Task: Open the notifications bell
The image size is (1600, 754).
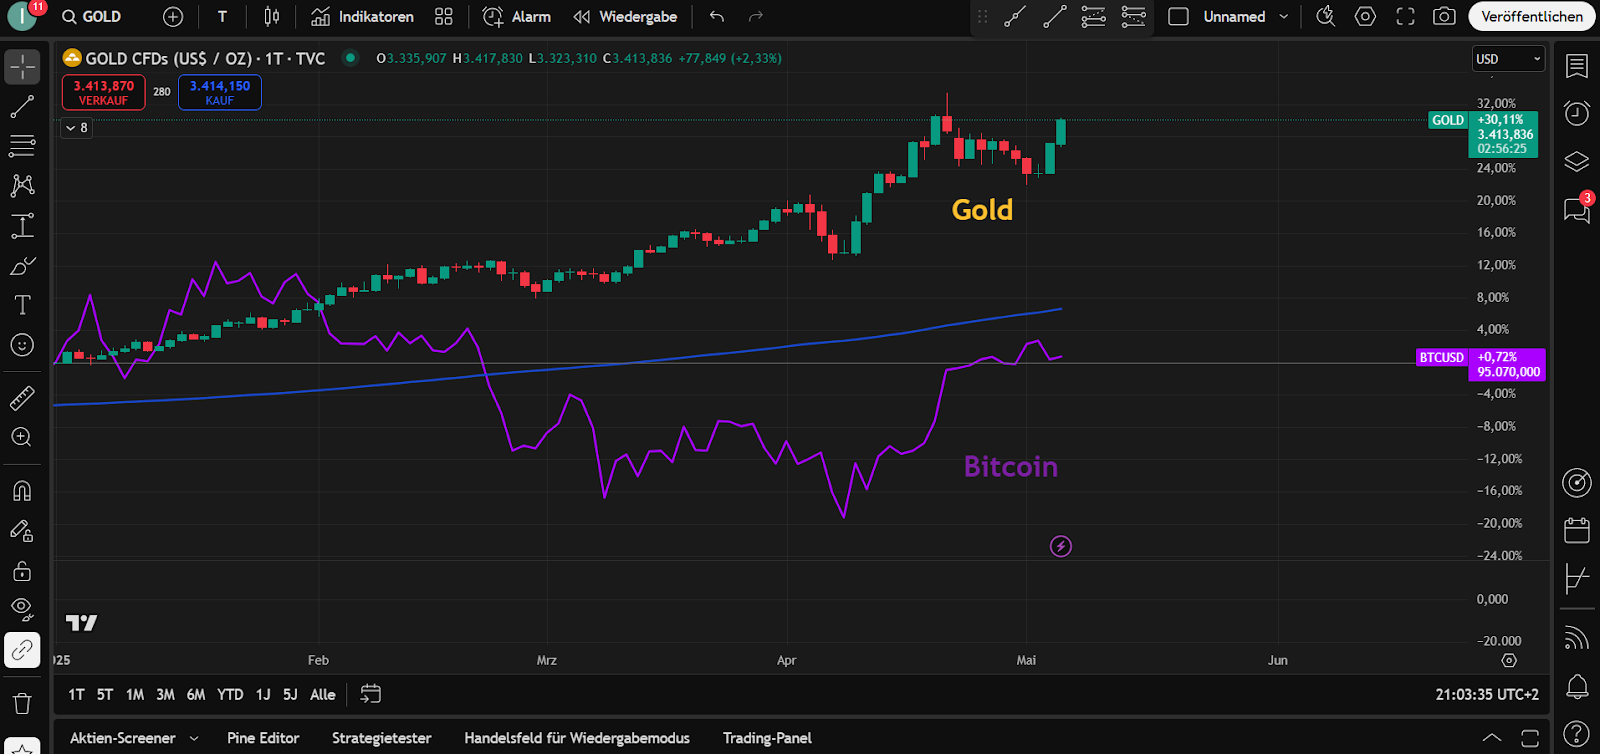Action: [x=1577, y=687]
